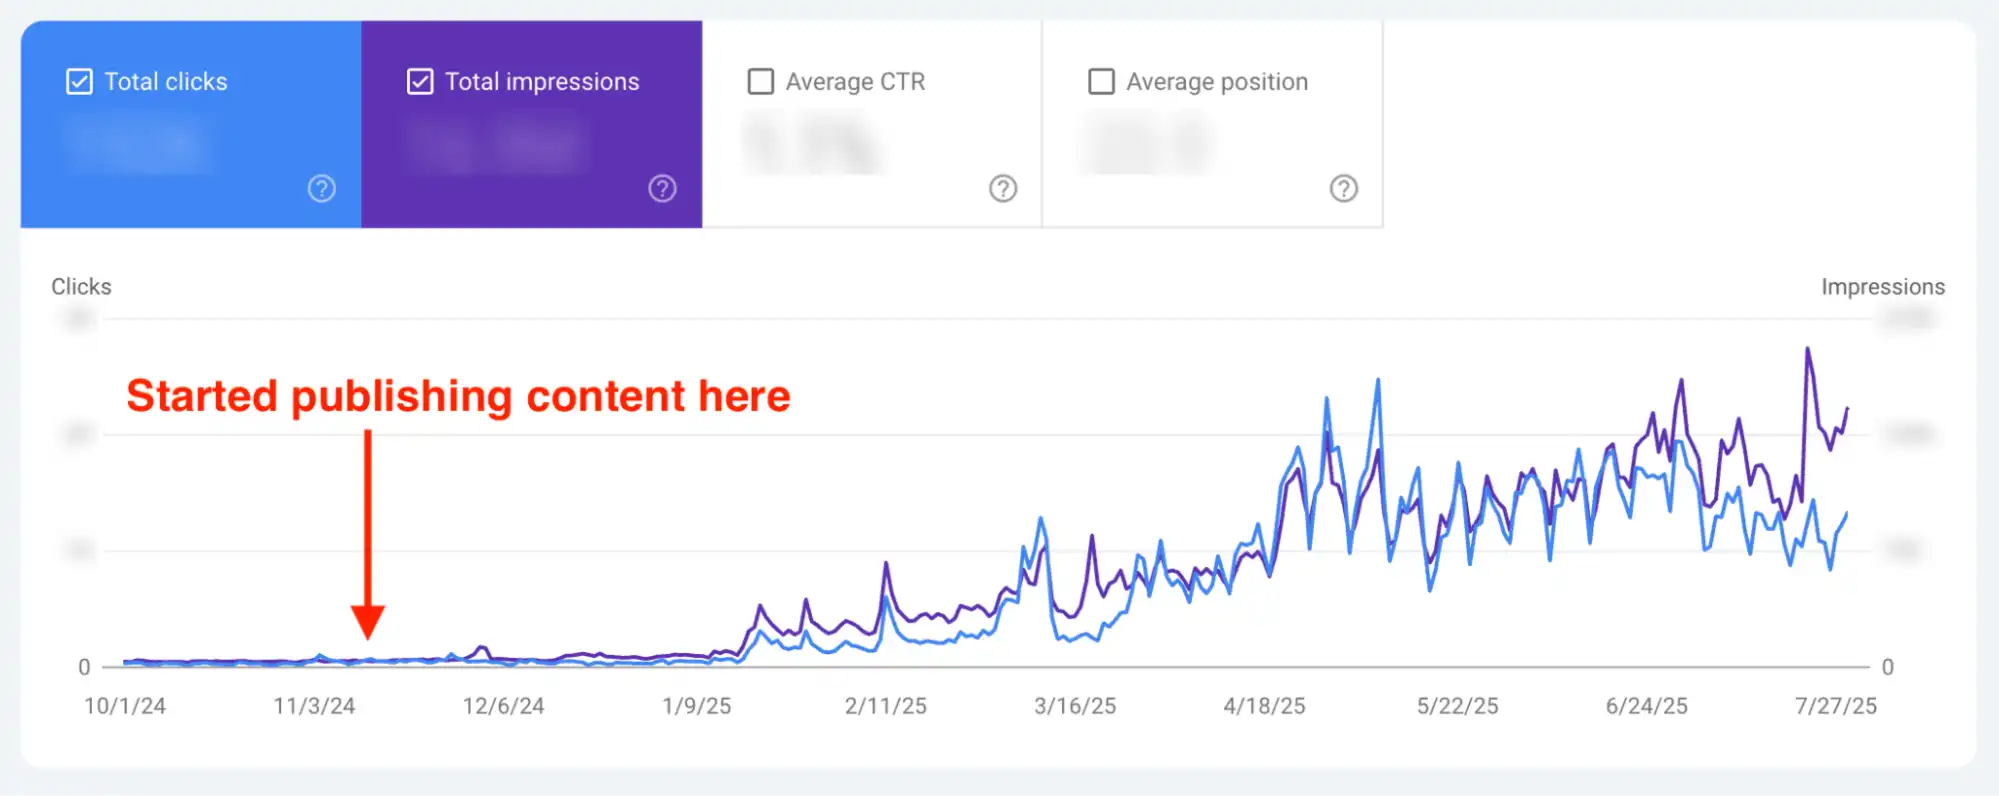
Task: Open the Average position help tooltip
Action: [x=1343, y=189]
